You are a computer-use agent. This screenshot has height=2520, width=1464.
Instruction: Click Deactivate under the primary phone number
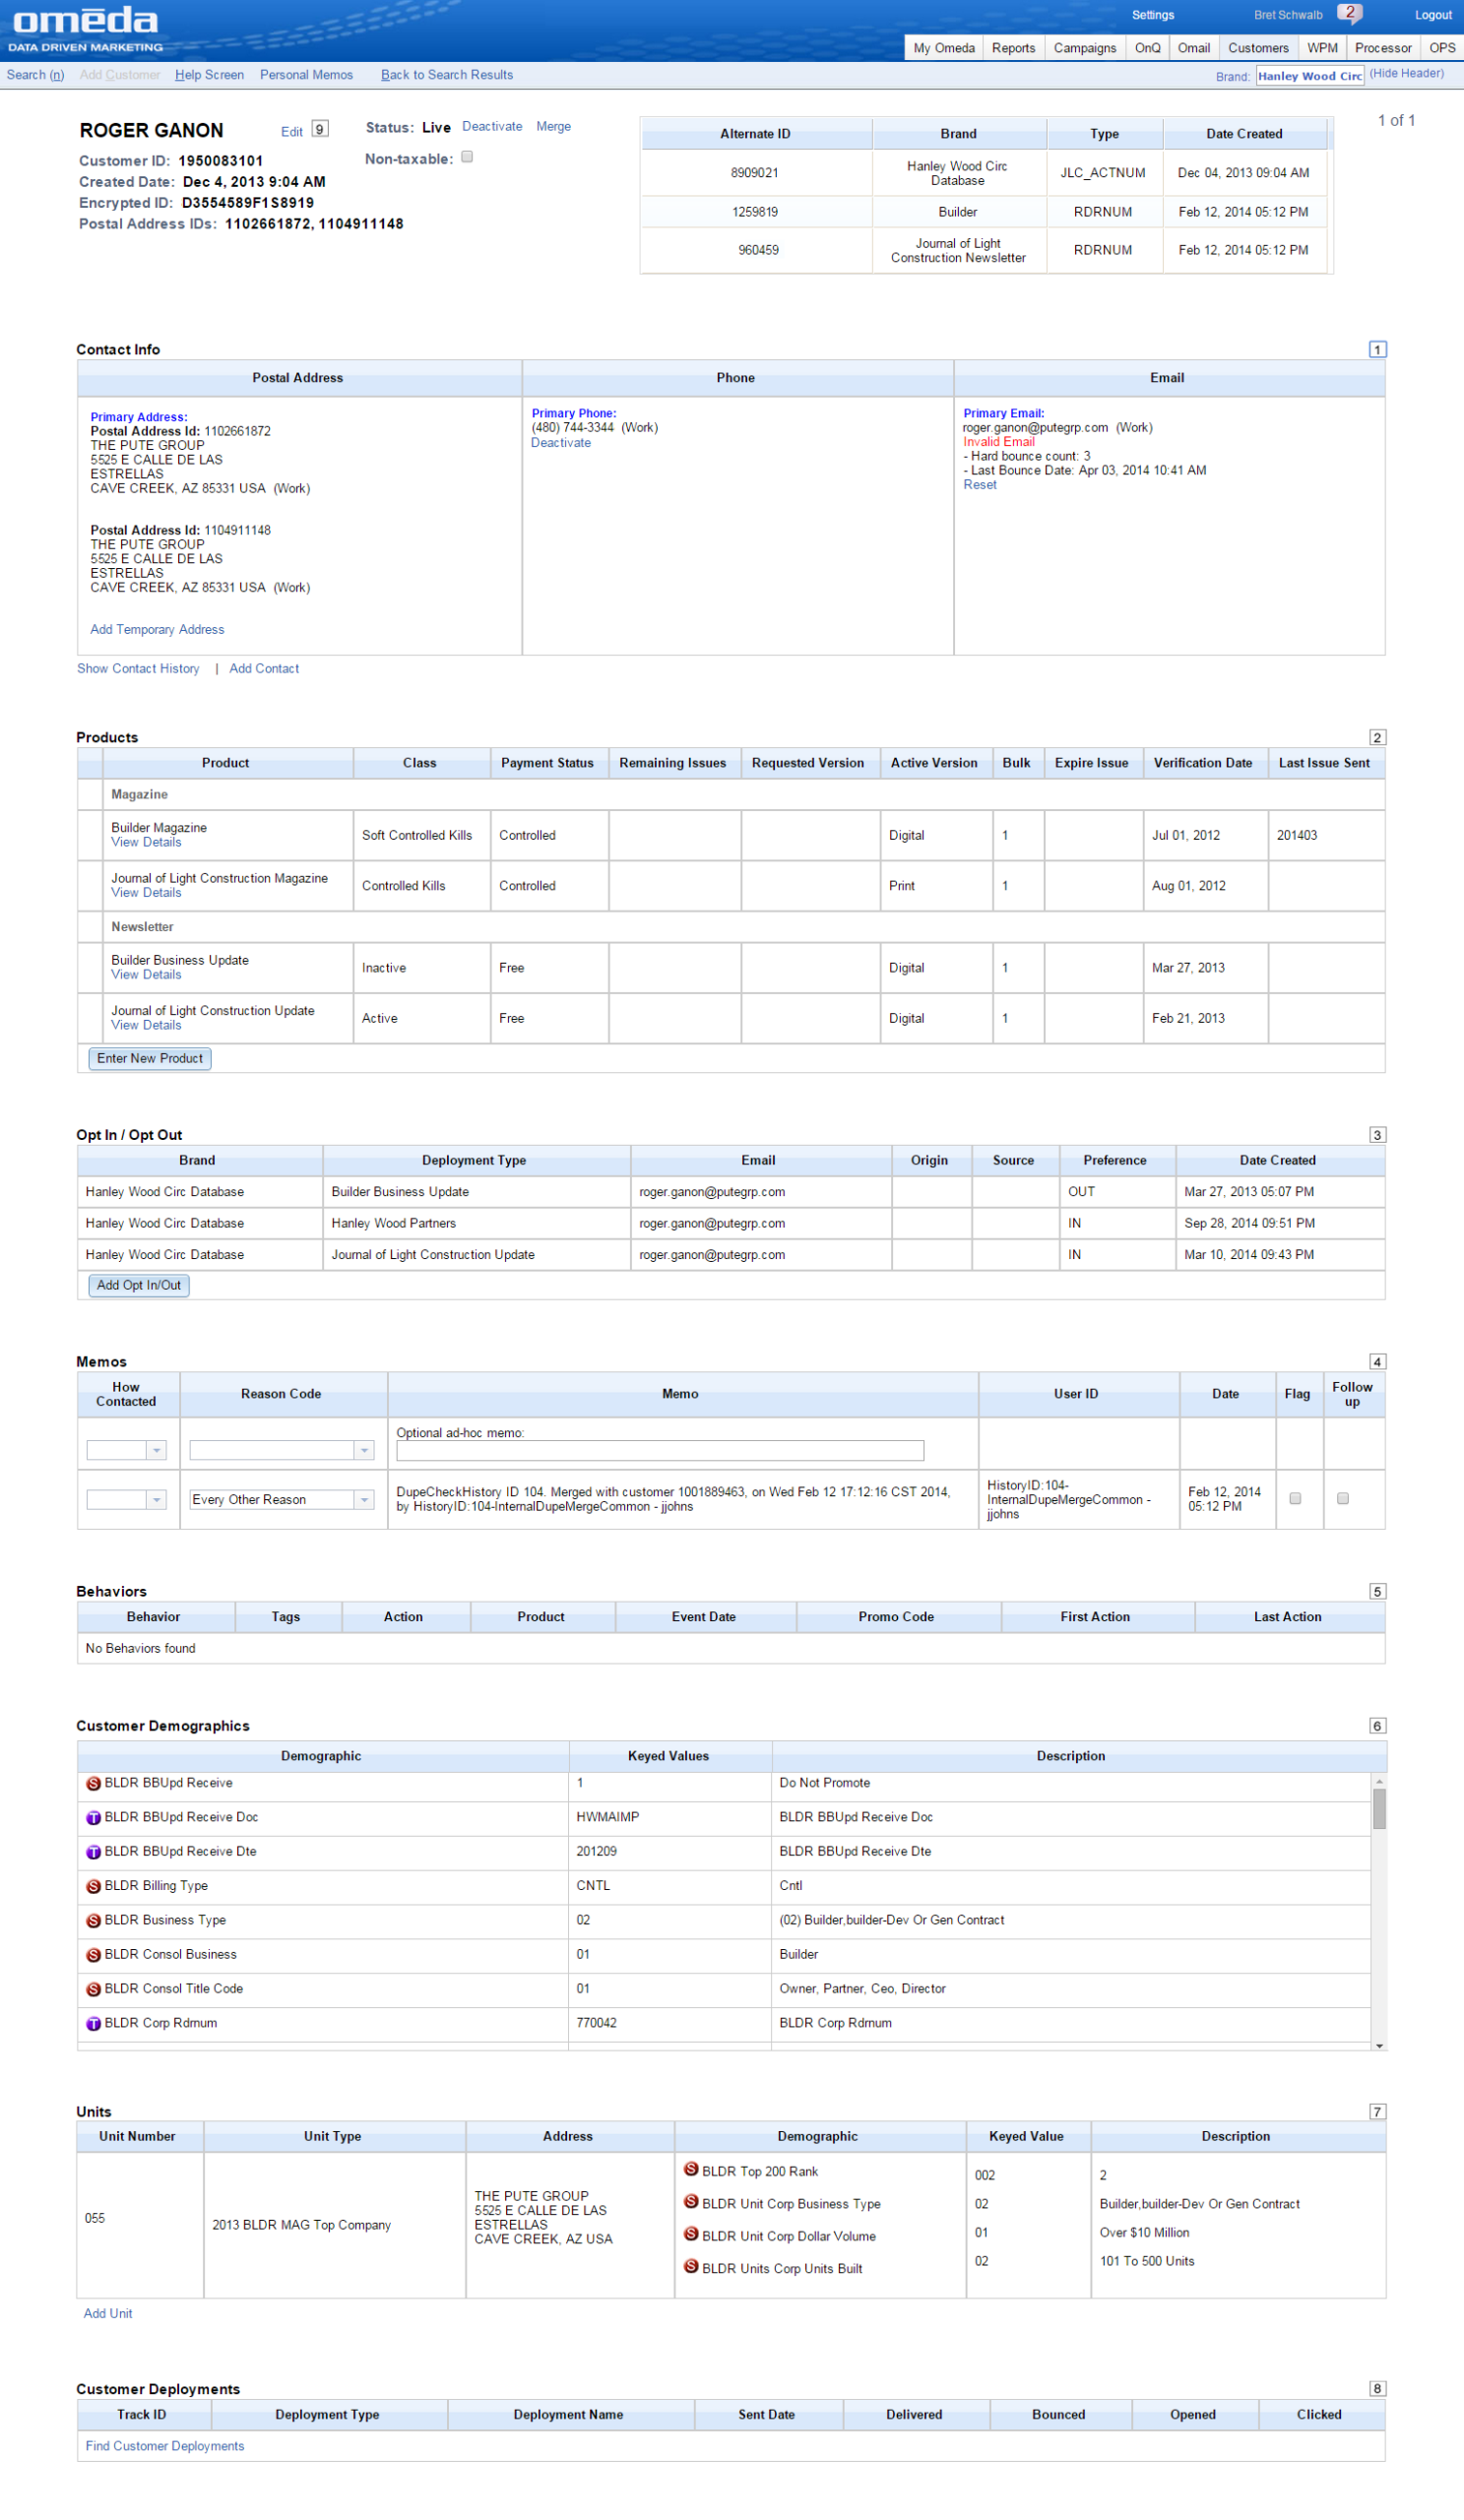click(561, 443)
